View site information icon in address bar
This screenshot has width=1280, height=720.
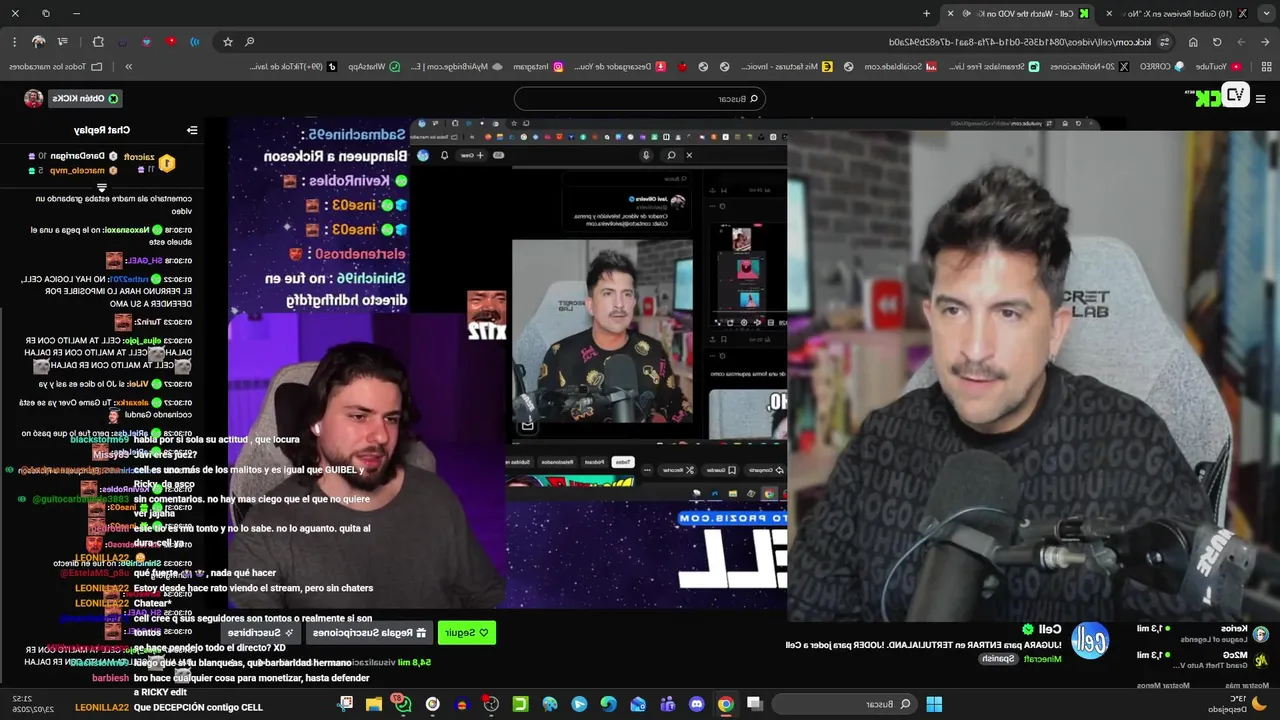coord(1164,42)
